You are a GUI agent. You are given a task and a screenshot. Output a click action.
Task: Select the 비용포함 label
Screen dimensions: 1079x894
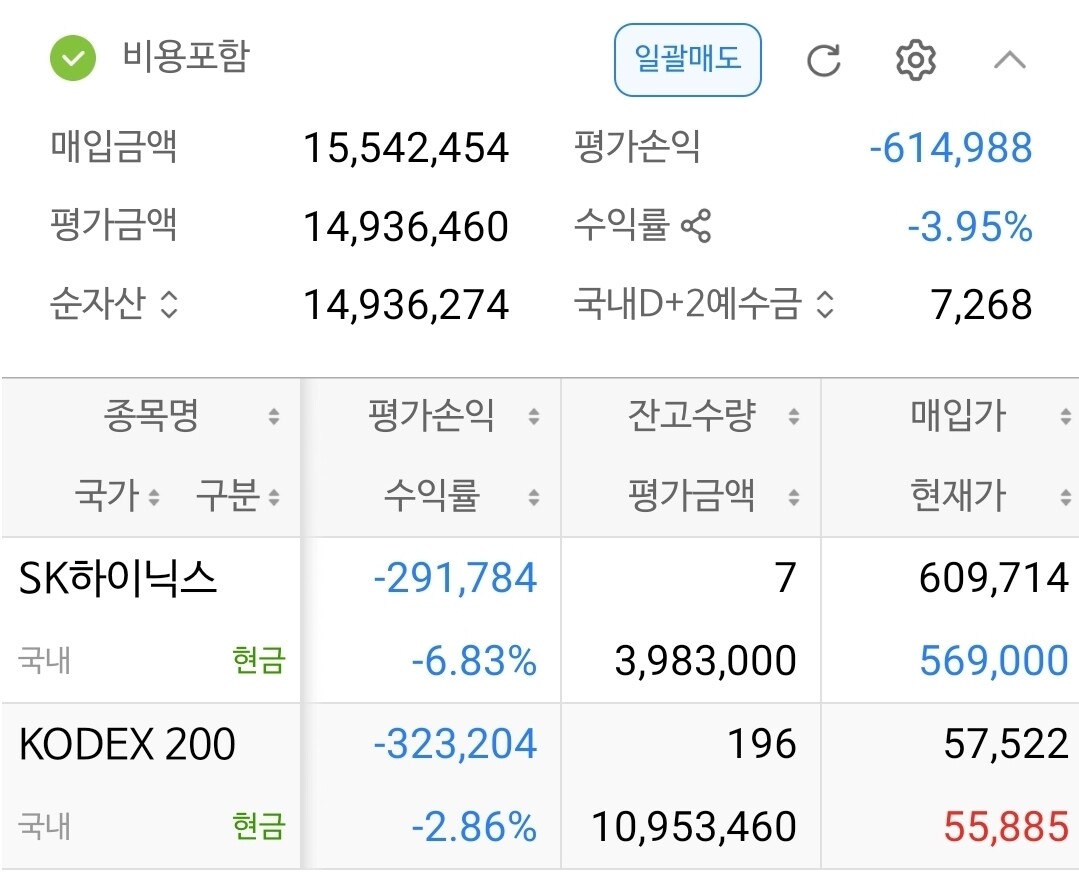[x=186, y=56]
